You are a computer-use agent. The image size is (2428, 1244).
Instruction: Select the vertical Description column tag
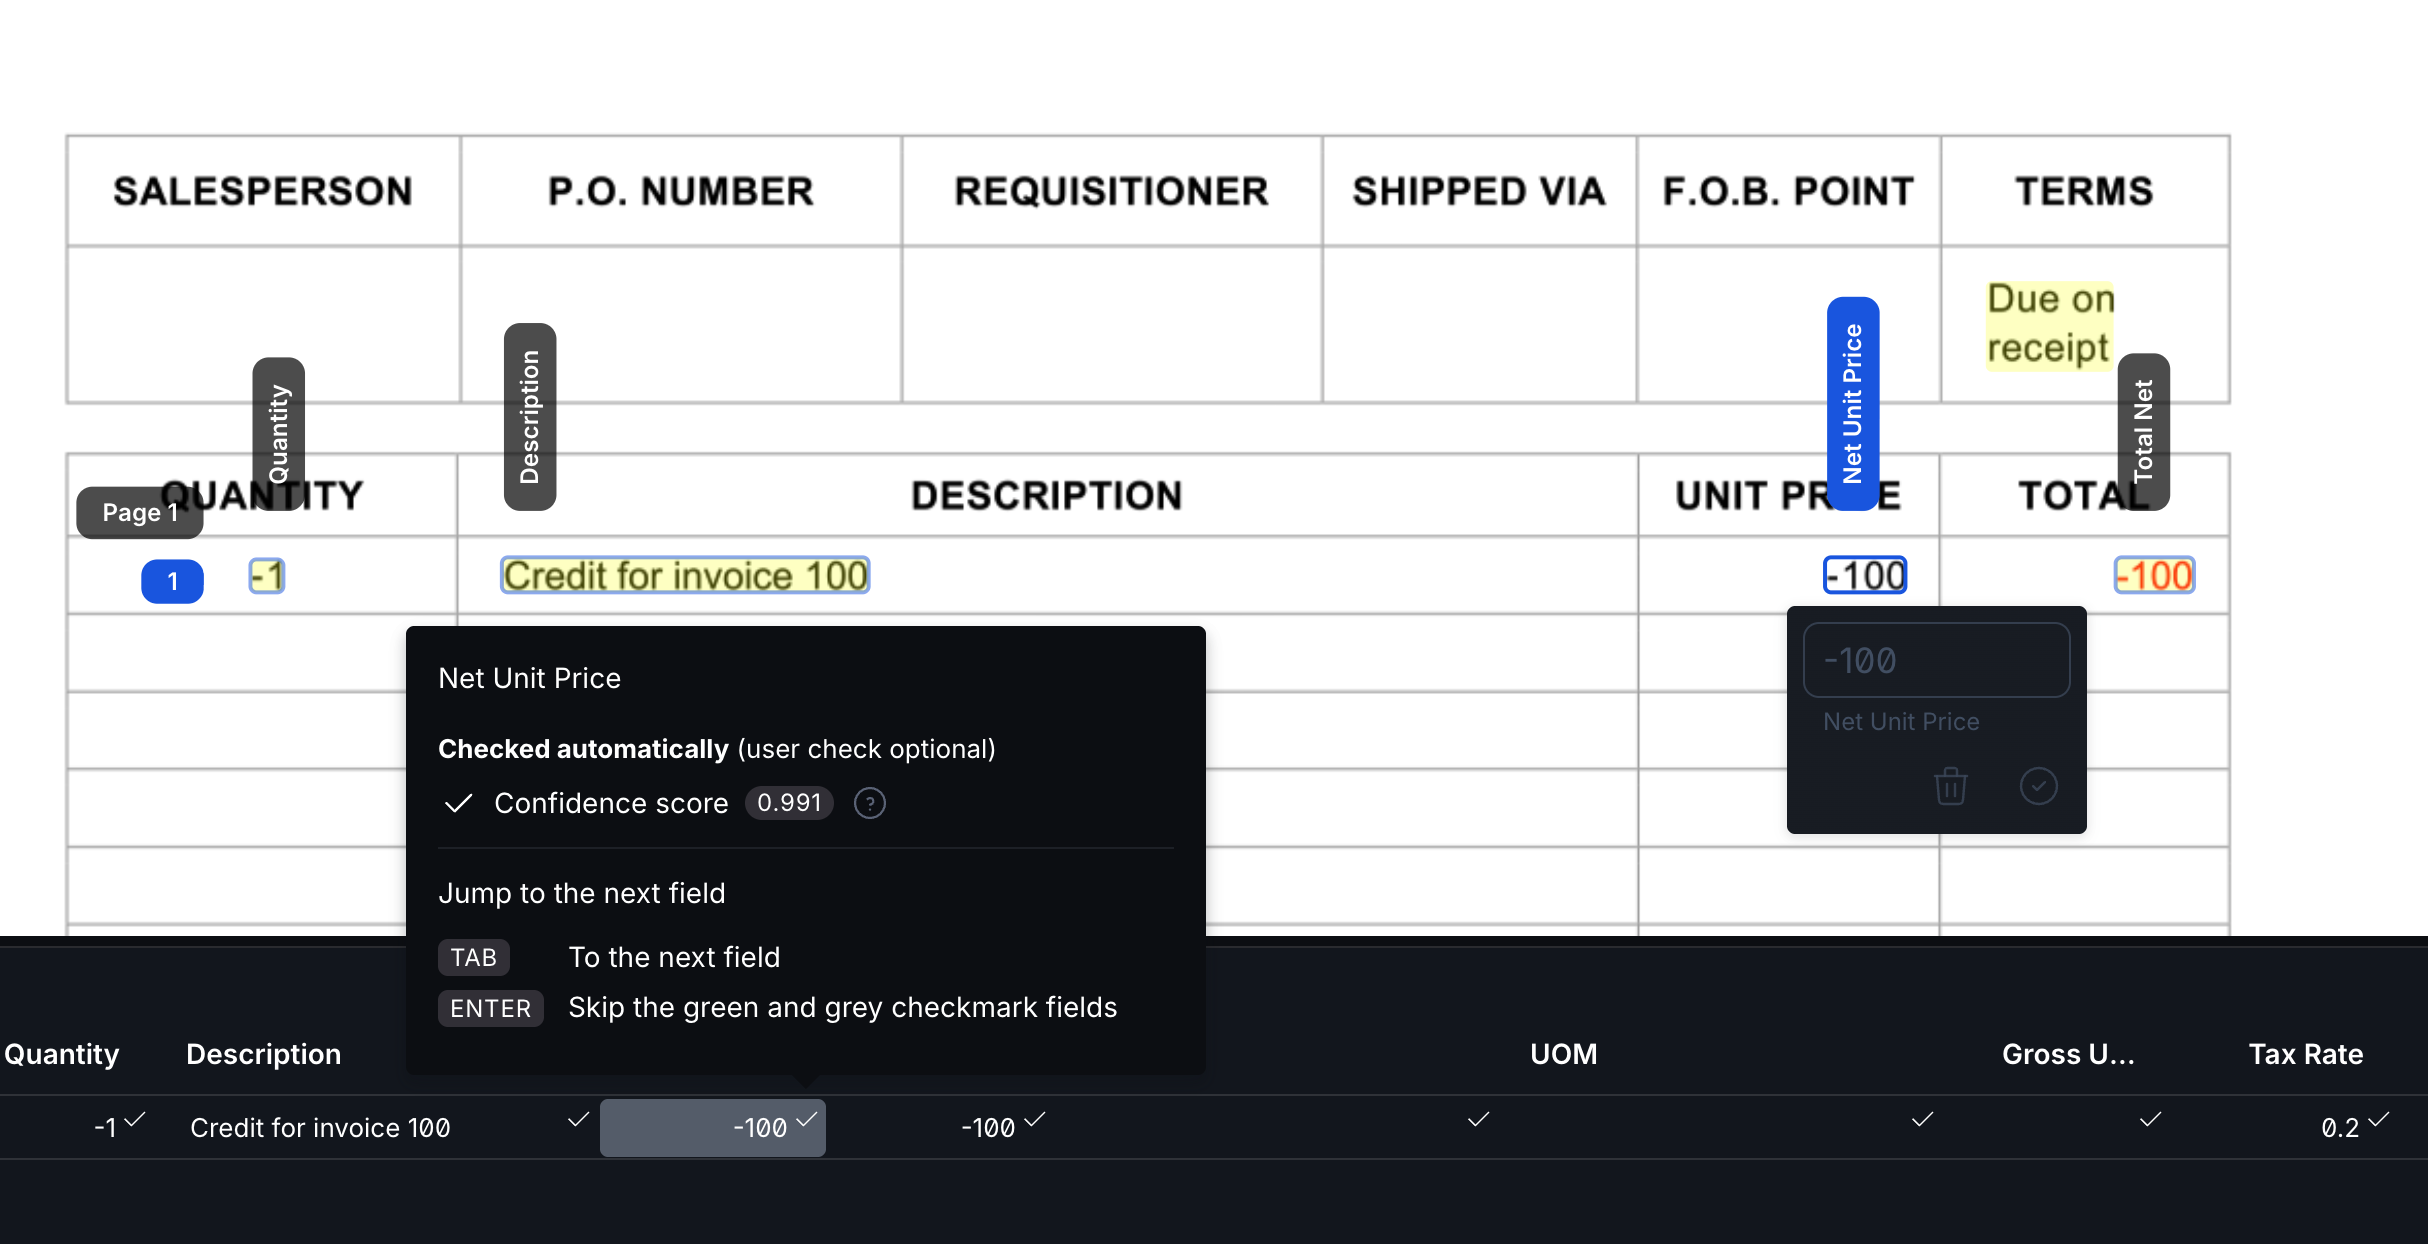click(x=529, y=416)
